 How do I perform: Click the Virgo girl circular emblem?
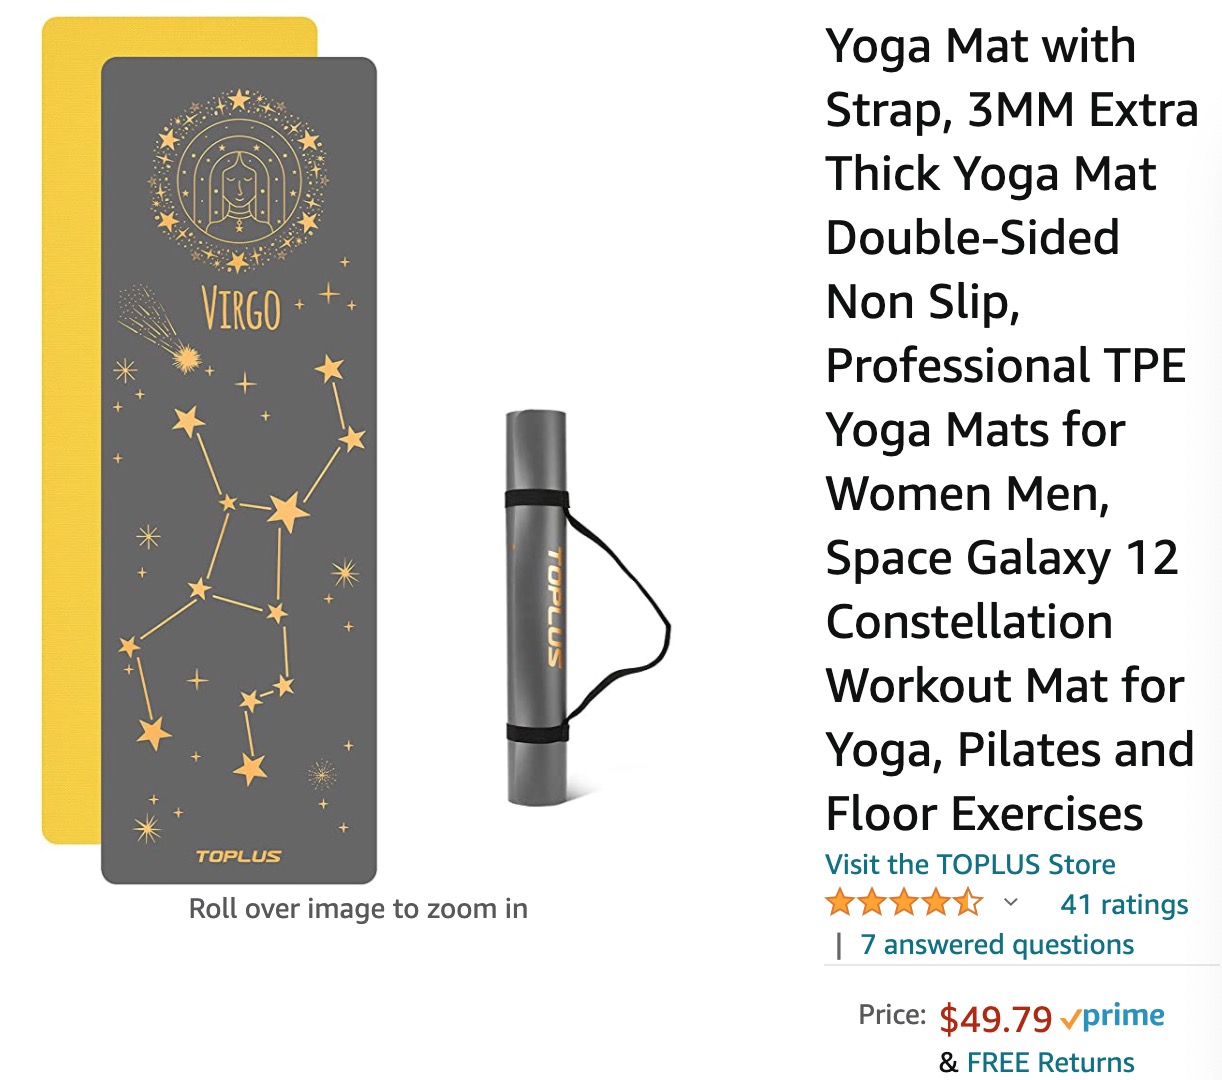click(x=238, y=180)
